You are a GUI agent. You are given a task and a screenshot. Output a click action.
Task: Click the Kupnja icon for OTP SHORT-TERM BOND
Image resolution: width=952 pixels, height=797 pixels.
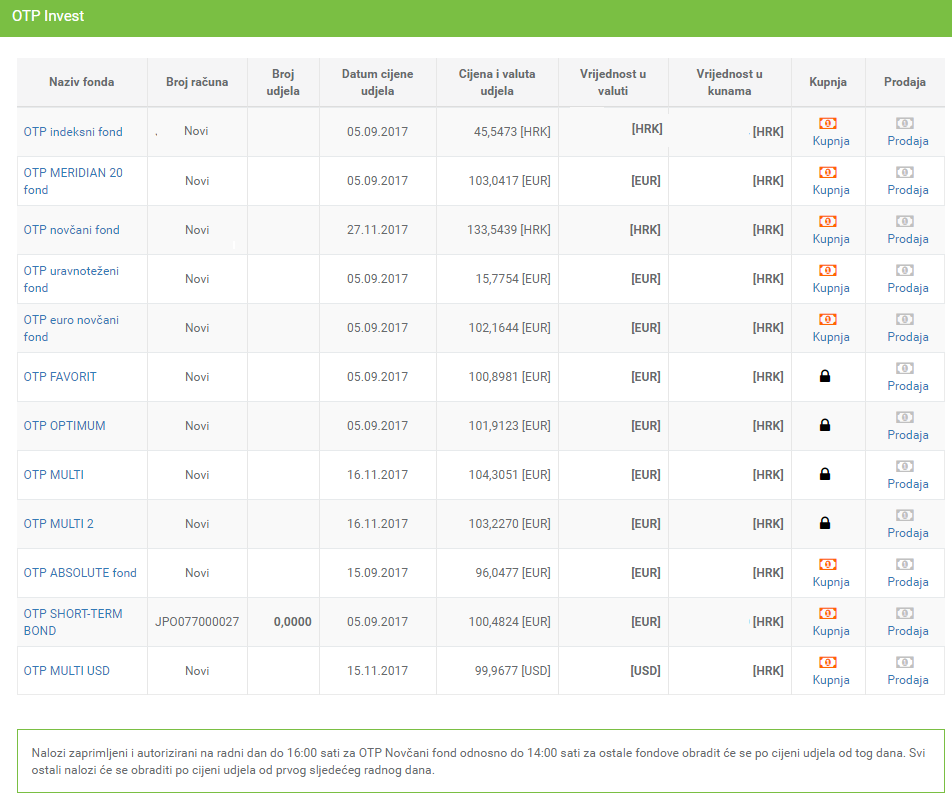pos(828,614)
